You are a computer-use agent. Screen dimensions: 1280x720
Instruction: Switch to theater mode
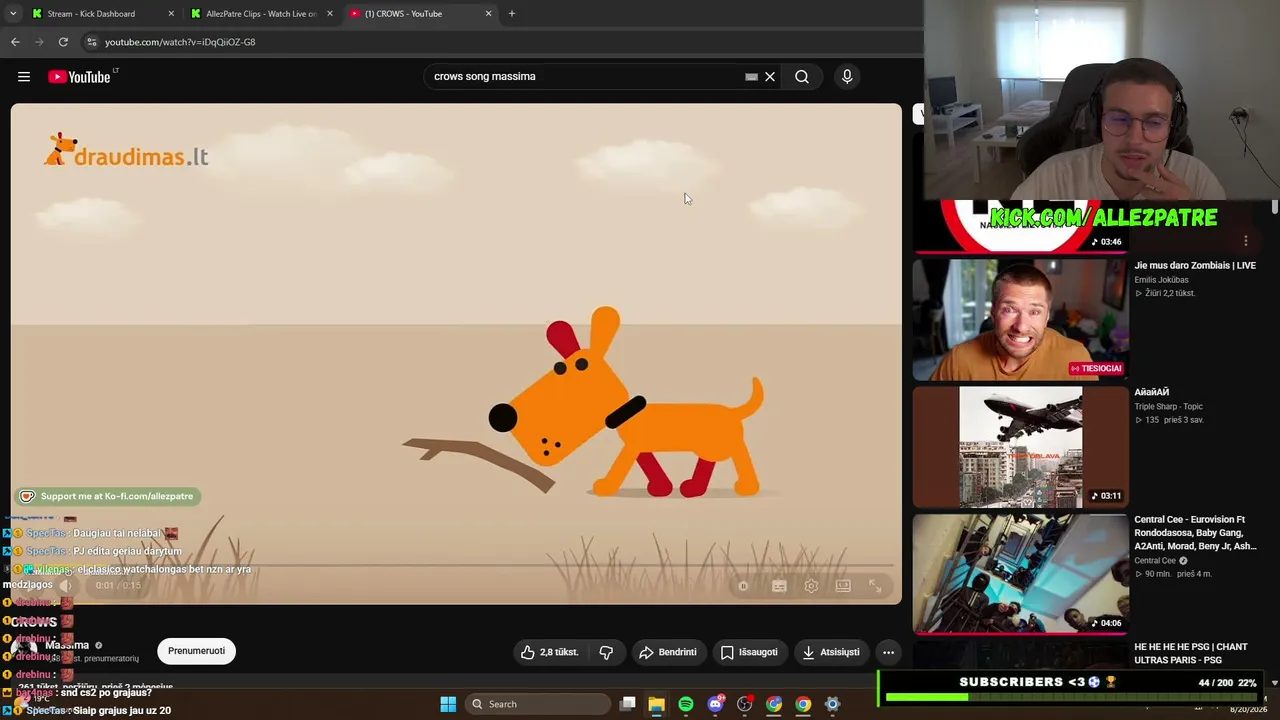pos(843,586)
